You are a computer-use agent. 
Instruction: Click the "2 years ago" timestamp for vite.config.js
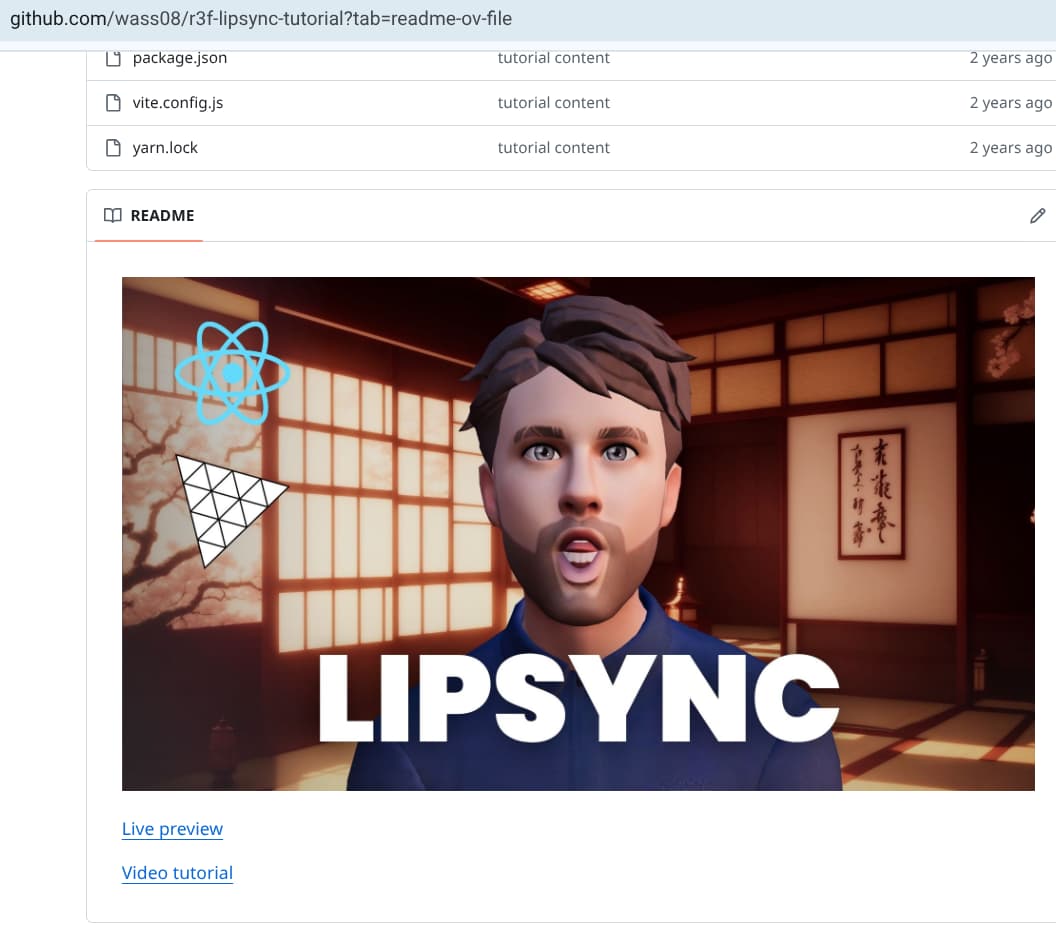1010,103
